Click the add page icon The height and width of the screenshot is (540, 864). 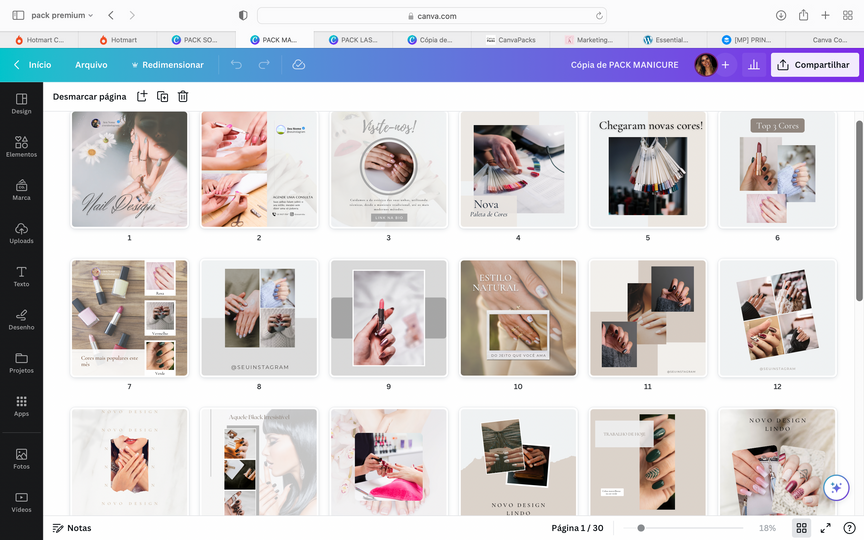[141, 96]
